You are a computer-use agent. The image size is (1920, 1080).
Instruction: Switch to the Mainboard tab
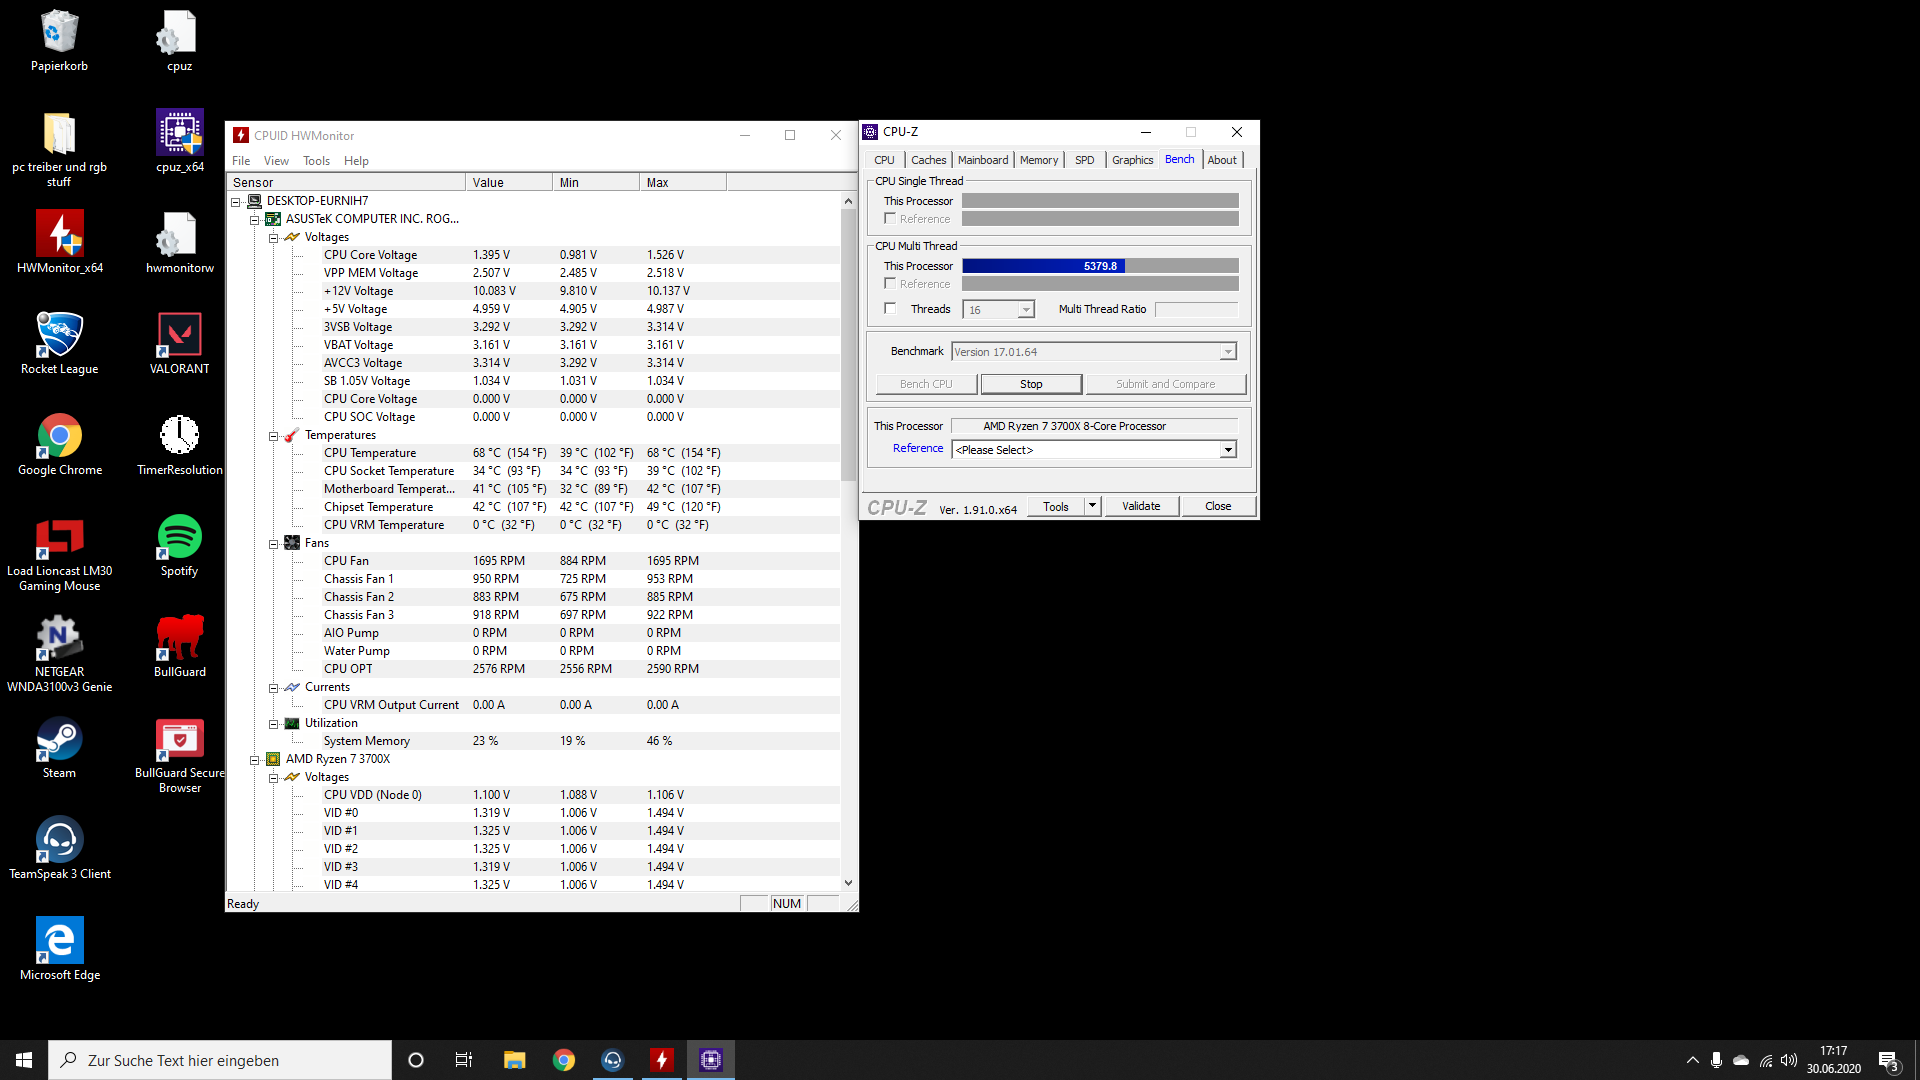(982, 160)
